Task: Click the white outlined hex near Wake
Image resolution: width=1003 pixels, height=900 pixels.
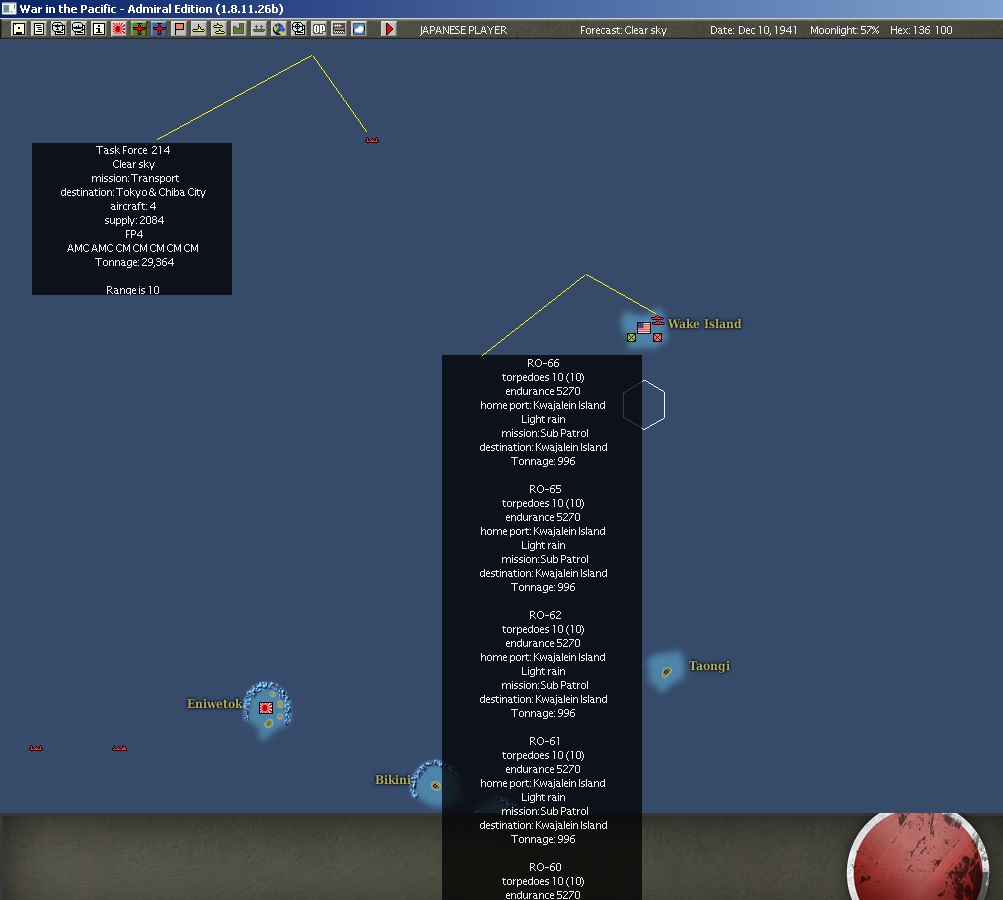Action: tap(644, 405)
